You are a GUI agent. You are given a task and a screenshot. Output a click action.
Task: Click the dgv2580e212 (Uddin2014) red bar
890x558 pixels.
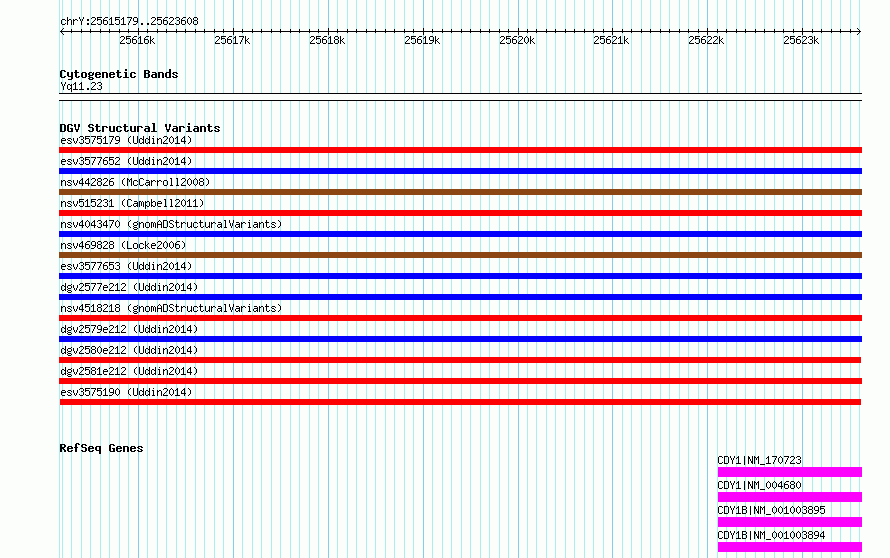pos(460,360)
